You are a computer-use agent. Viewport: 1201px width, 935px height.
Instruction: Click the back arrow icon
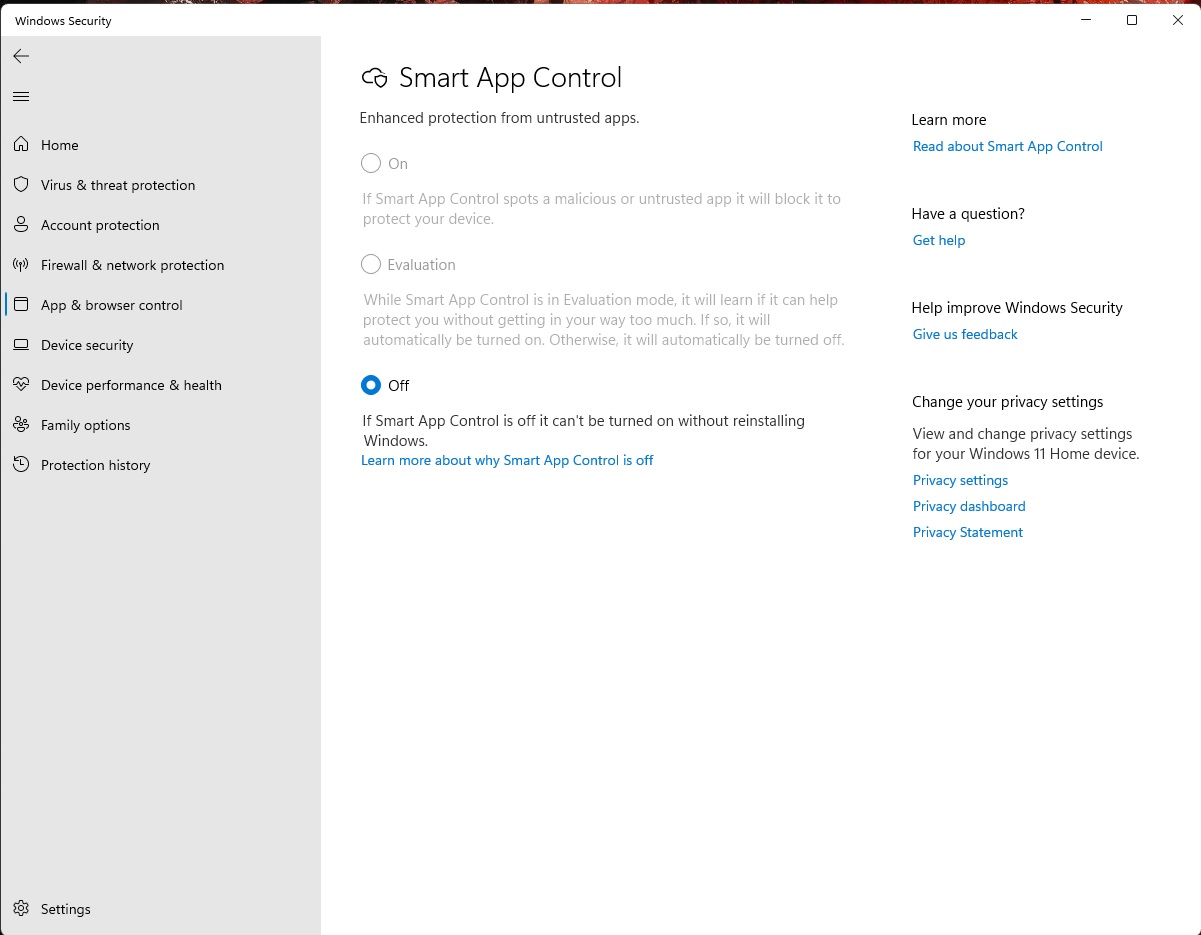(21, 56)
